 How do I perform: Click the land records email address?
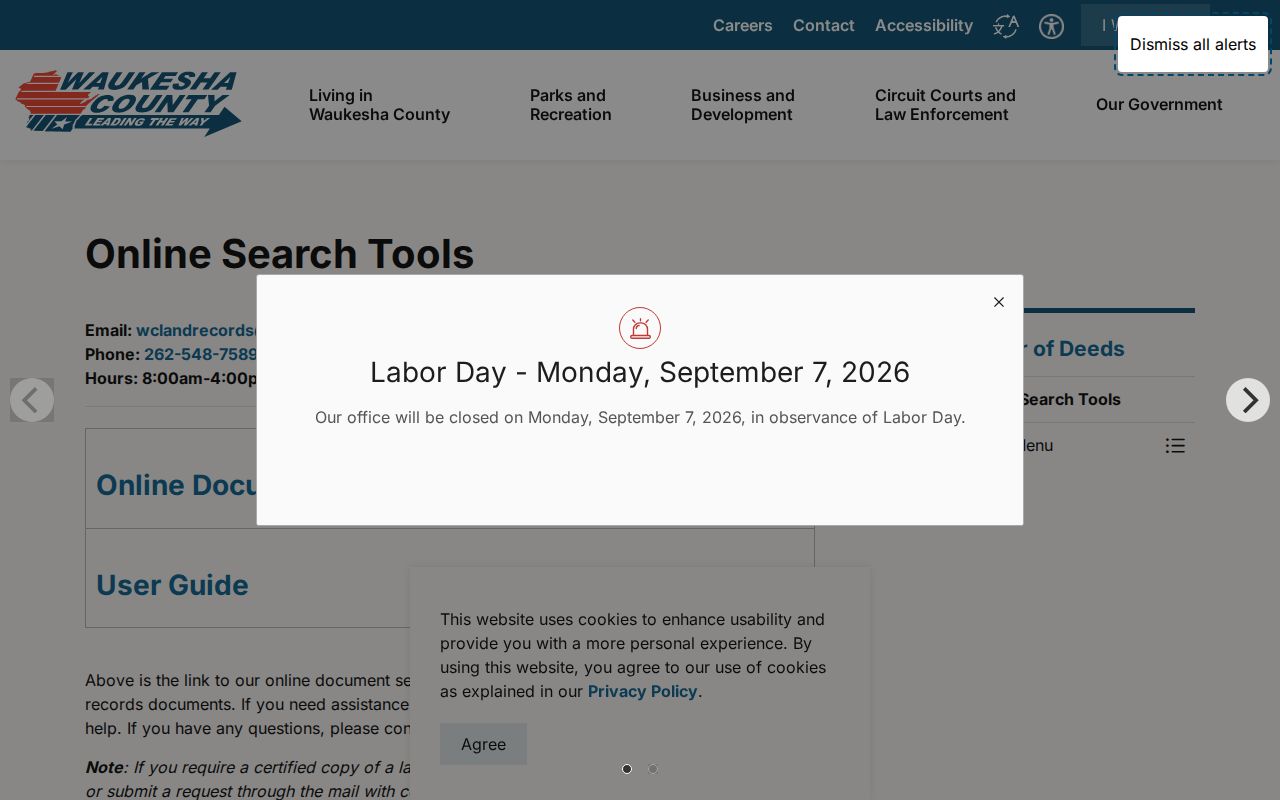(x=197, y=330)
